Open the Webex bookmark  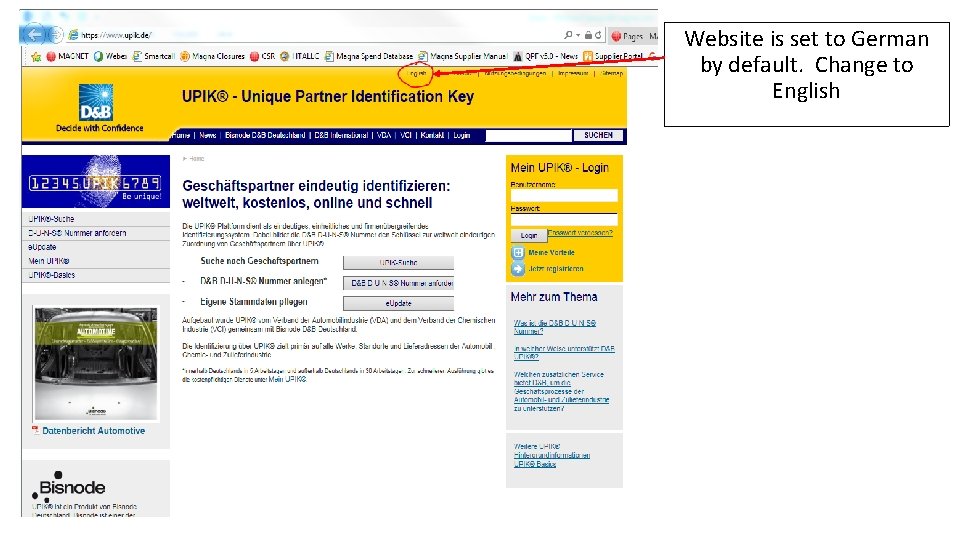pyautogui.click(x=110, y=56)
